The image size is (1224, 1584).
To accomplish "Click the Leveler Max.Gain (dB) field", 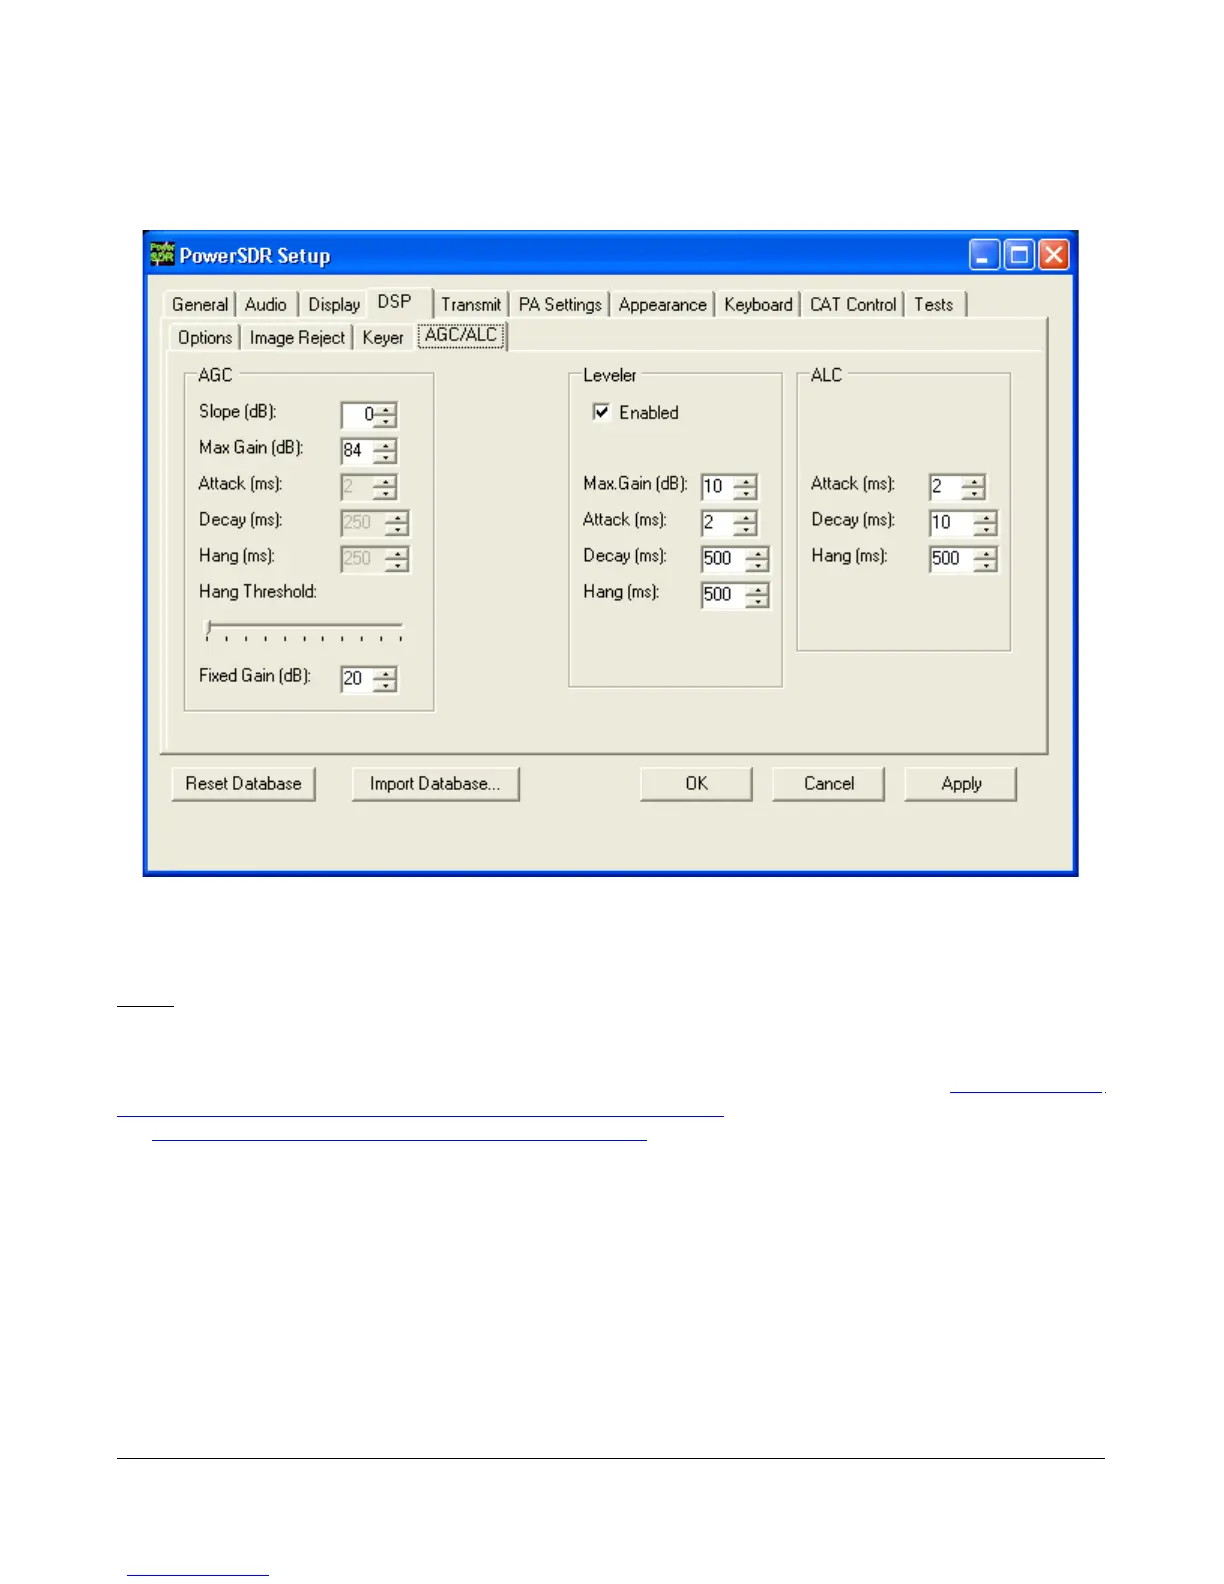I will [718, 486].
